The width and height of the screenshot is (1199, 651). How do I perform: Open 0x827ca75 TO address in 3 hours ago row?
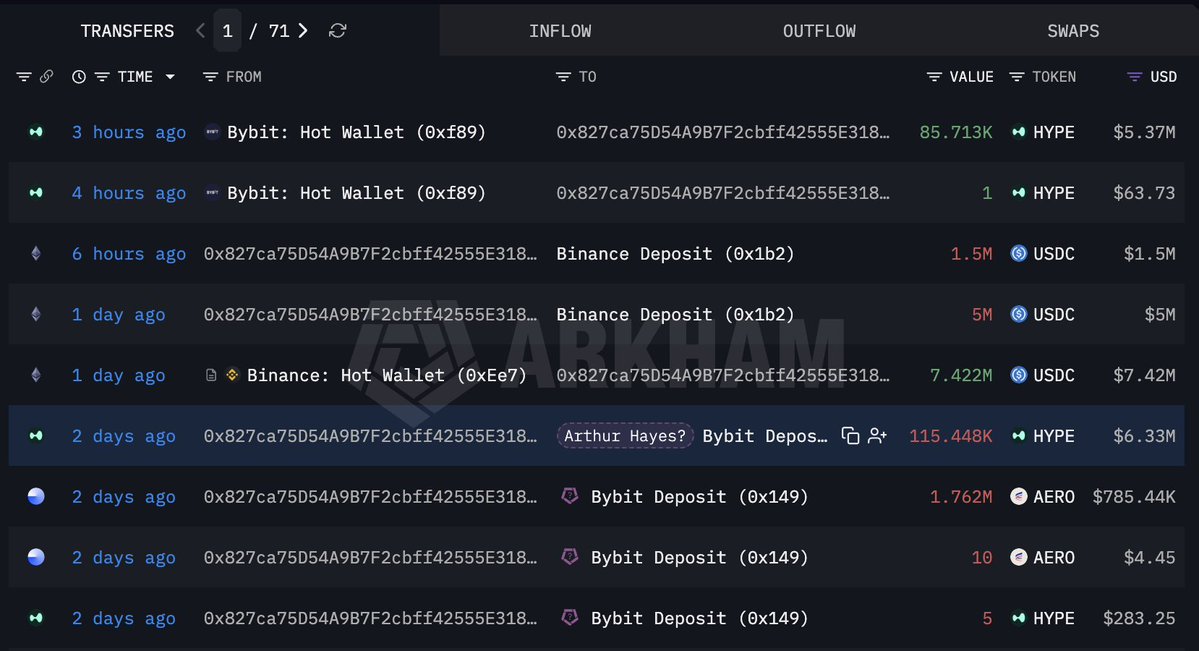723,132
